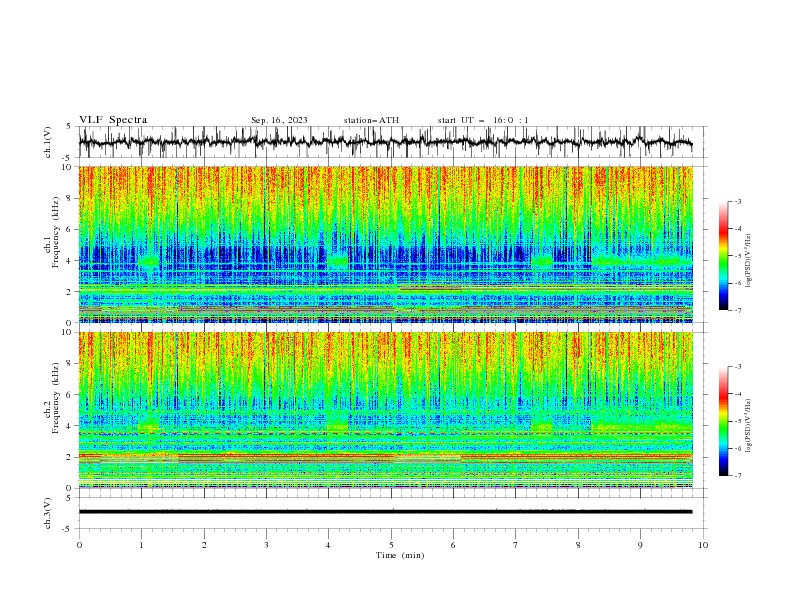Viewport: 792px width, 612px height.
Task: Click the ch.1 PSD color bar
Action: [724, 255]
